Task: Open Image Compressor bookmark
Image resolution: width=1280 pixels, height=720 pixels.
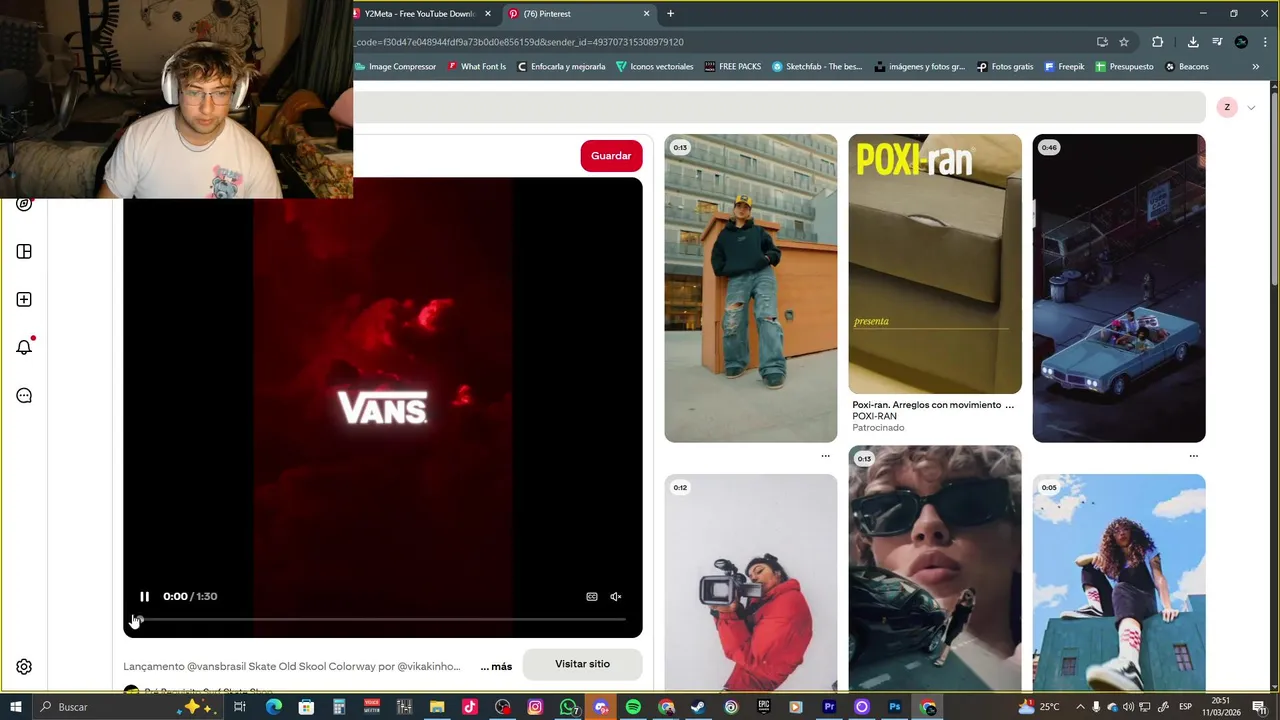Action: click(x=396, y=67)
